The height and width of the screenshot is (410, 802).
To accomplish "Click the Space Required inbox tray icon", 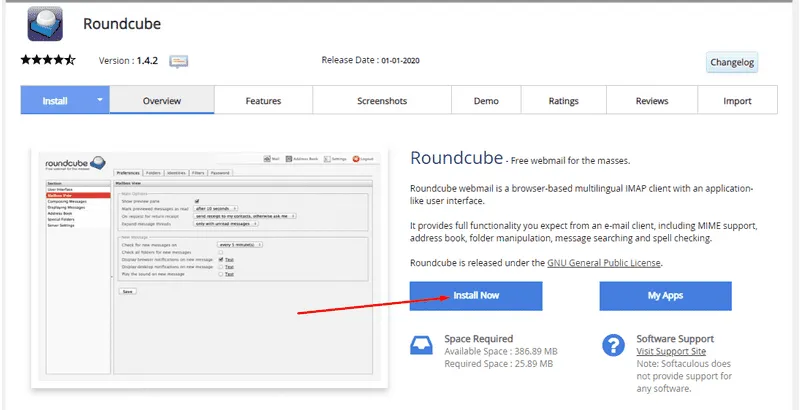I will [422, 346].
